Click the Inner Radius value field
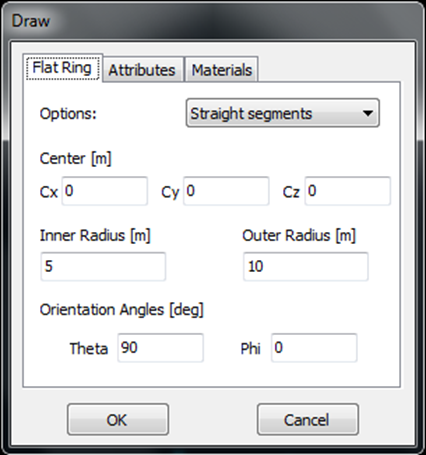The image size is (426, 455). [103, 266]
